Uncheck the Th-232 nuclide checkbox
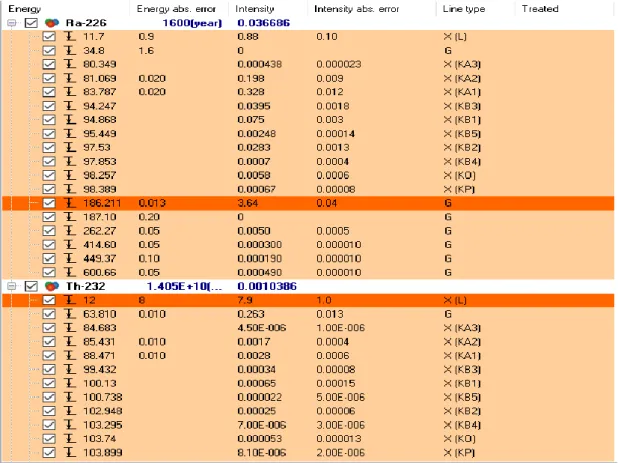This screenshot has width=618, height=463. pyautogui.click(x=31, y=286)
